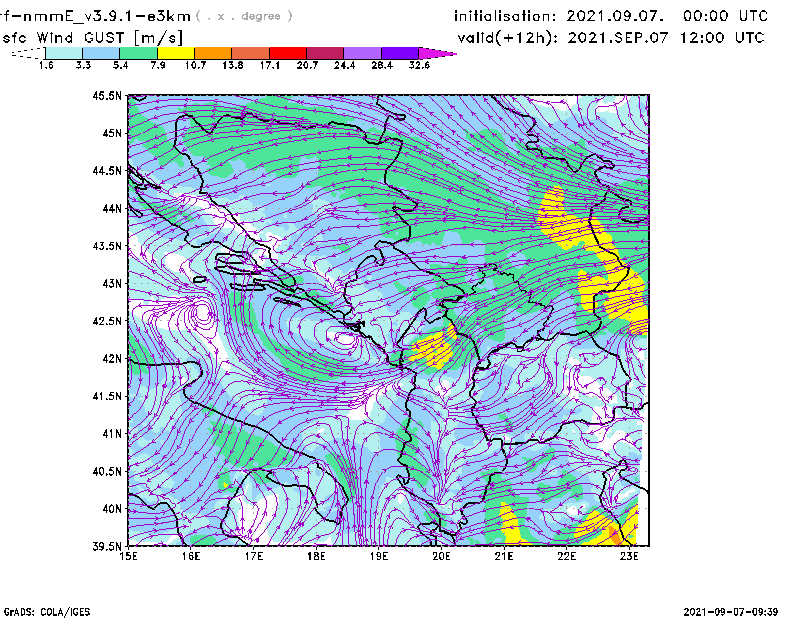Click the legend value 32.6
Image resolution: width=800 pixels, height=618 pixels.
click(x=419, y=65)
